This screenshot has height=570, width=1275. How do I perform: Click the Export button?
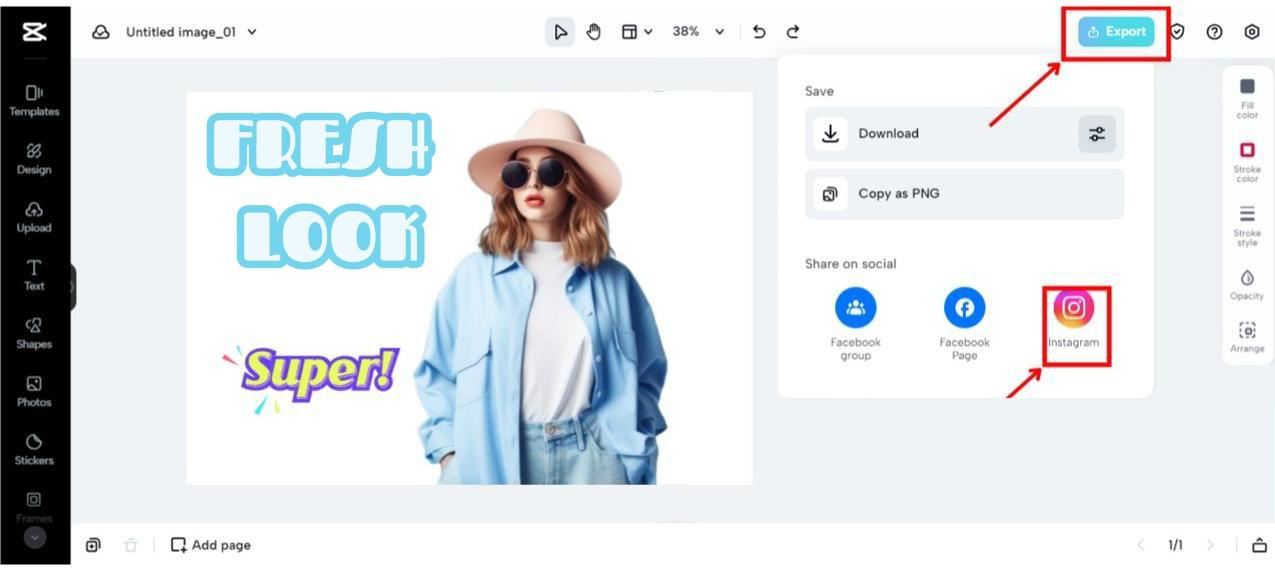(x=1116, y=32)
